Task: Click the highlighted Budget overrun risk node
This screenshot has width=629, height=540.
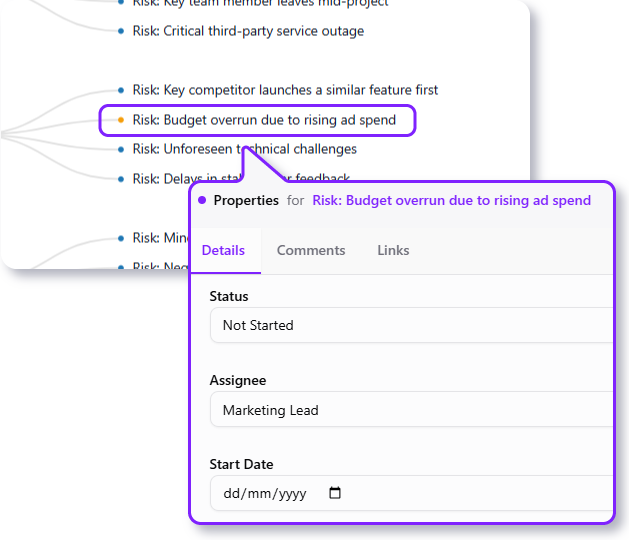Action: [x=264, y=120]
